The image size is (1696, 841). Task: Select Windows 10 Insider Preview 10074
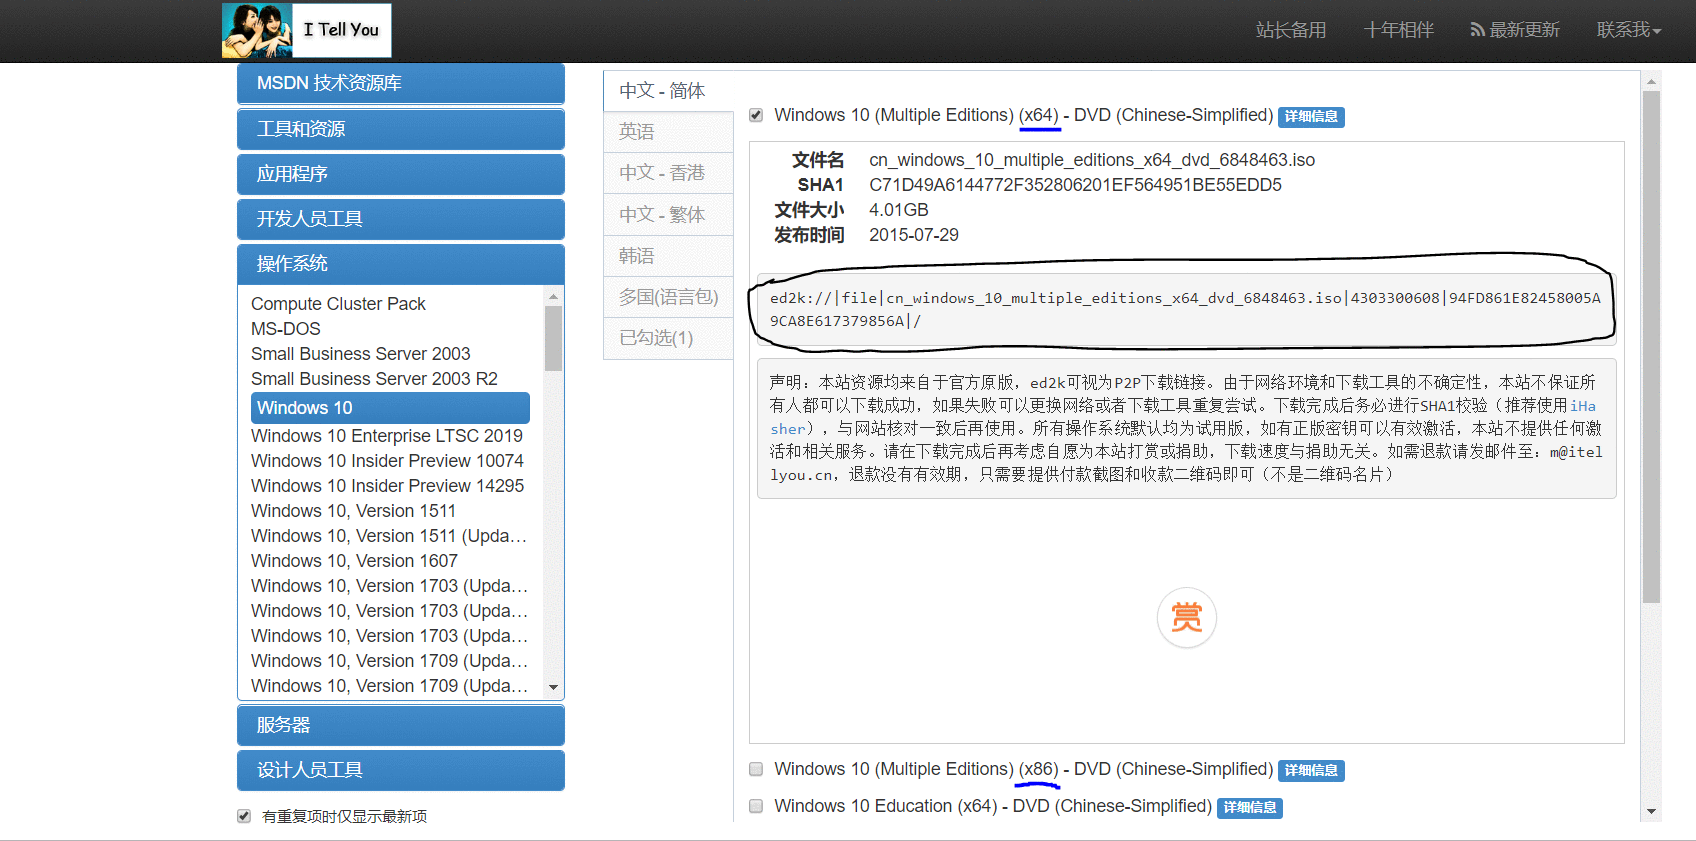point(387,461)
